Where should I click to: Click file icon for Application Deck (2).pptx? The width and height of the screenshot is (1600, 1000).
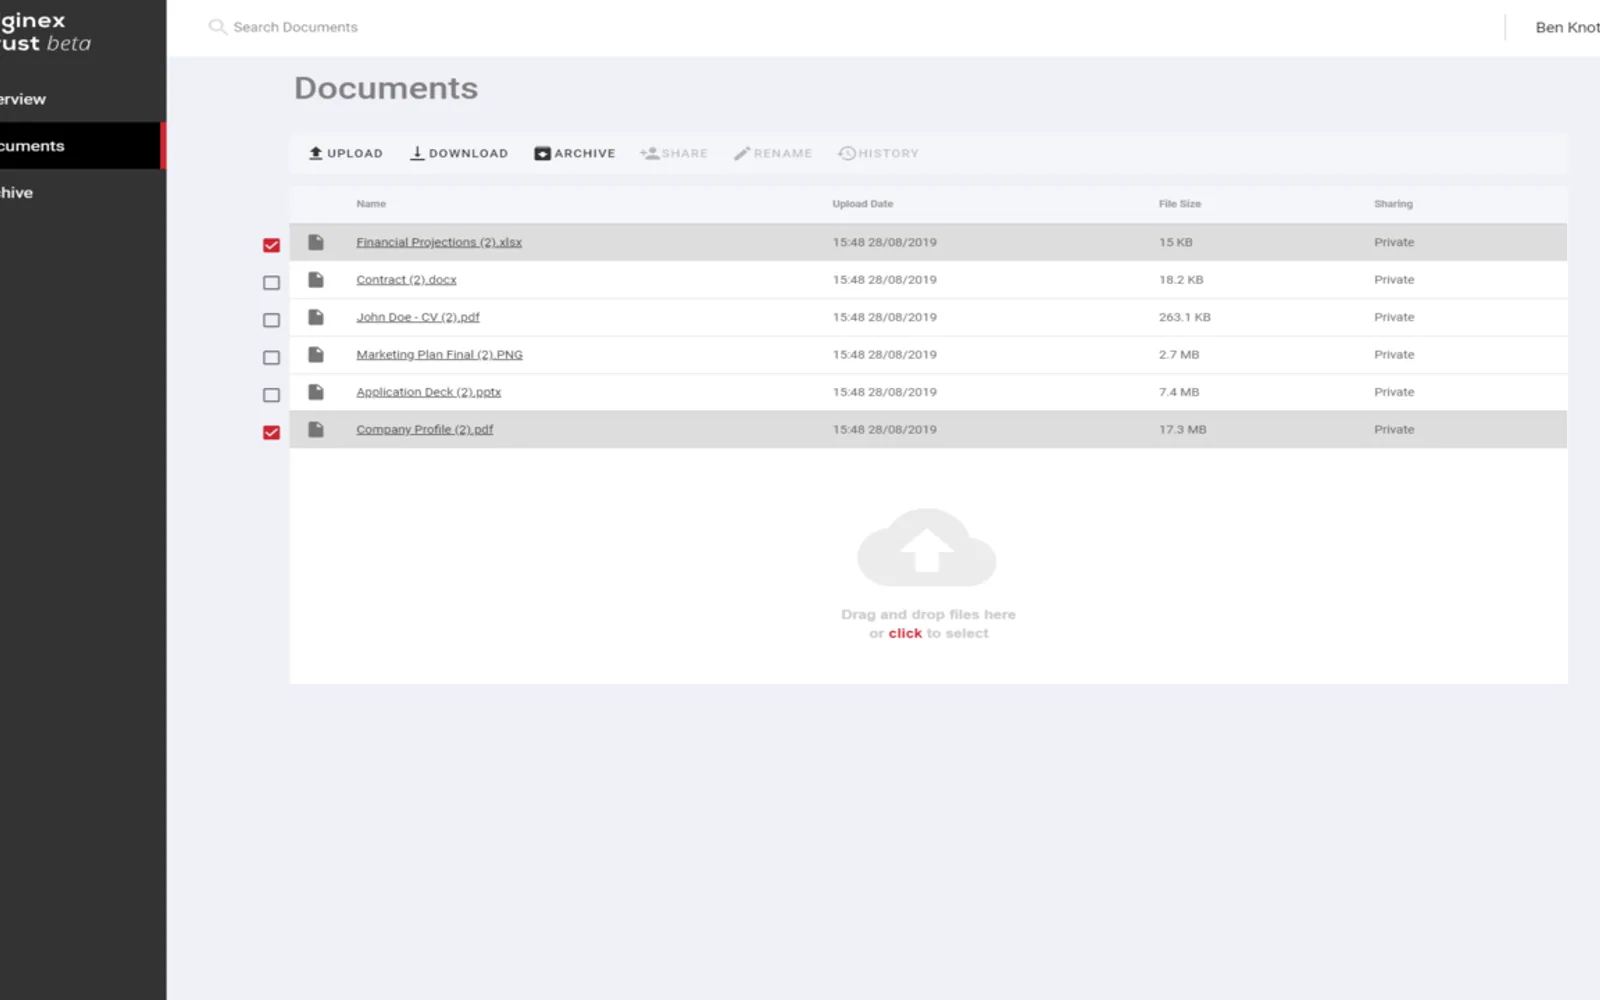(x=316, y=392)
